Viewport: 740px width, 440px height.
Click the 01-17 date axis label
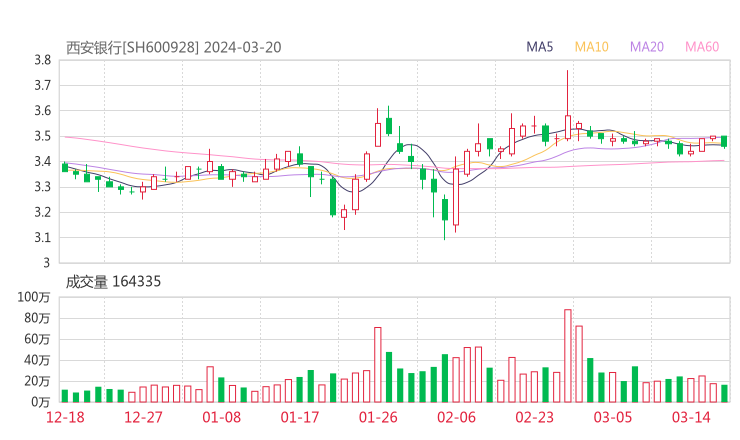click(300, 417)
